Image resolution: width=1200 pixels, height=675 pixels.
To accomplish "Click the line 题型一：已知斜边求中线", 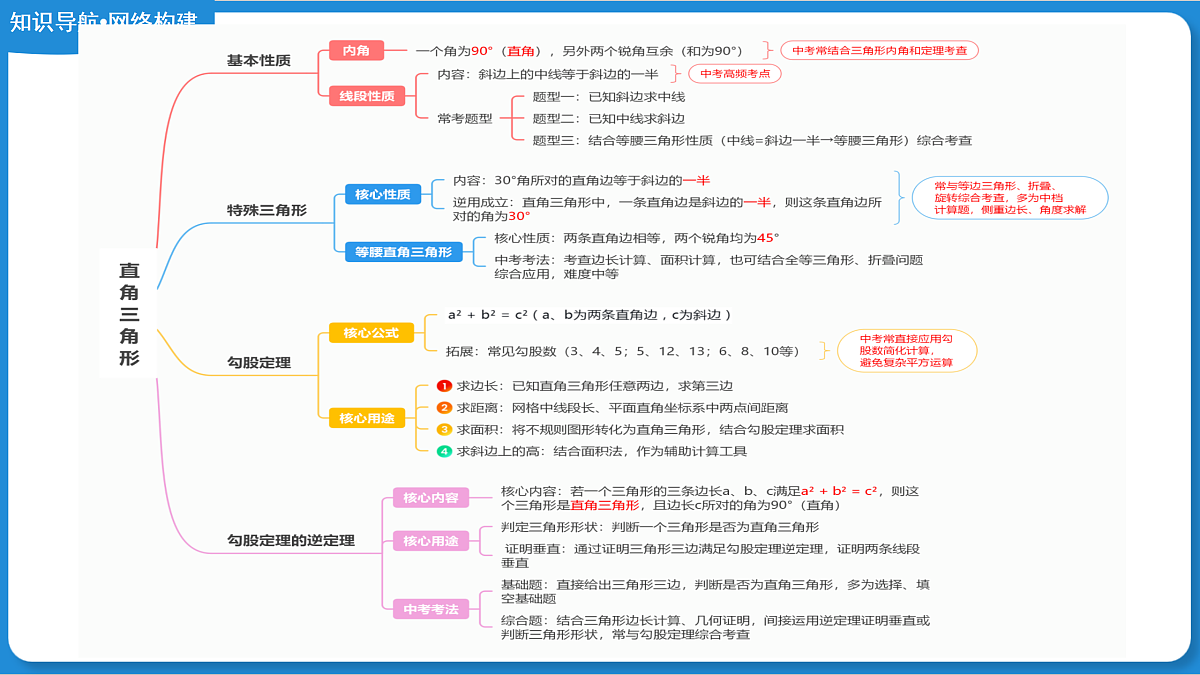I will (x=609, y=97).
